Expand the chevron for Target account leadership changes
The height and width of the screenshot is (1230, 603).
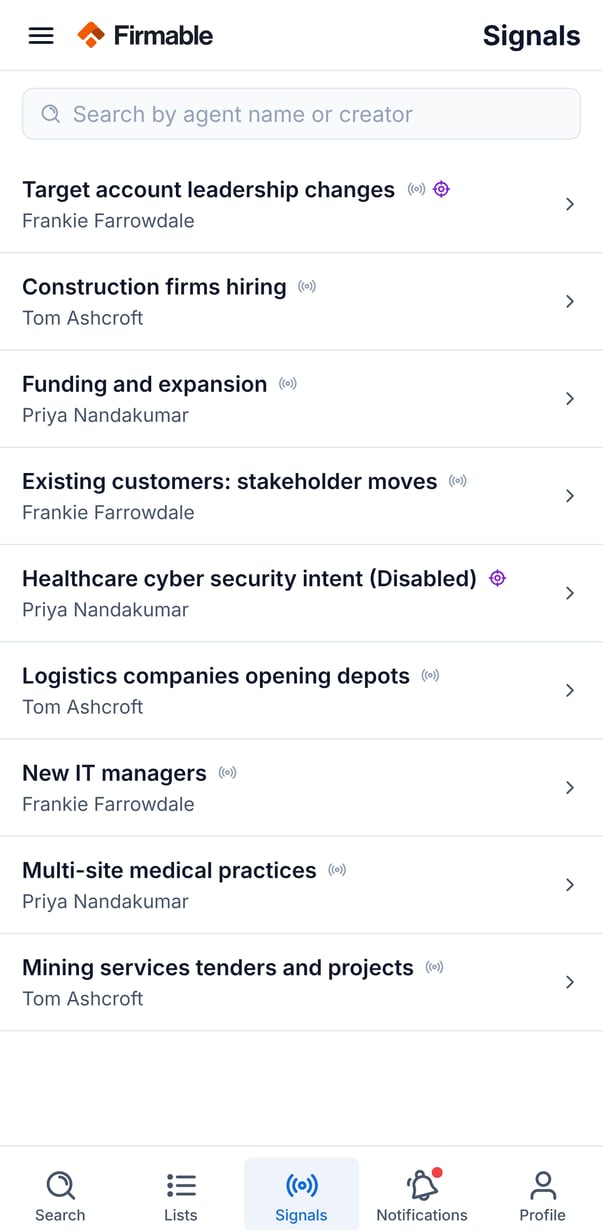pos(570,204)
